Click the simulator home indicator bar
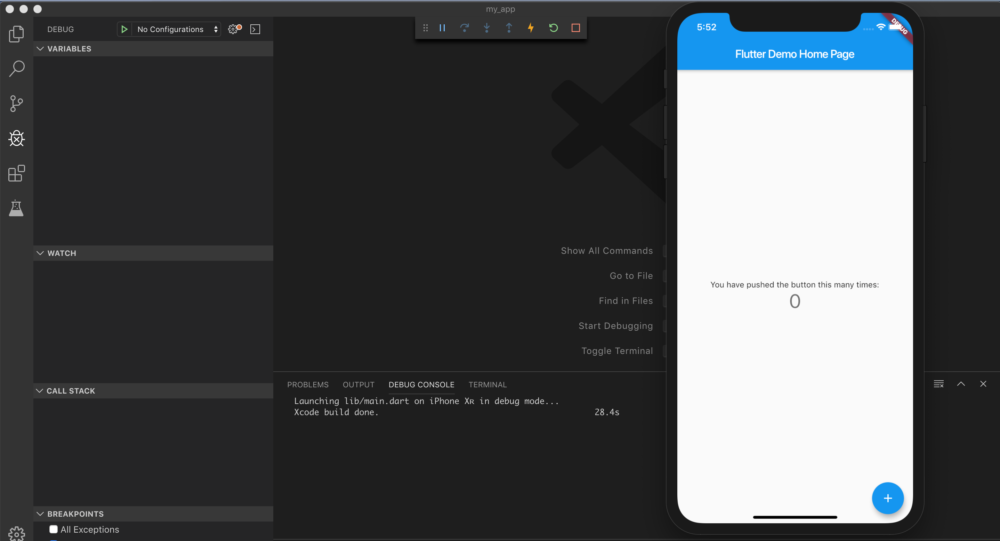The width and height of the screenshot is (1000, 541). (x=795, y=517)
